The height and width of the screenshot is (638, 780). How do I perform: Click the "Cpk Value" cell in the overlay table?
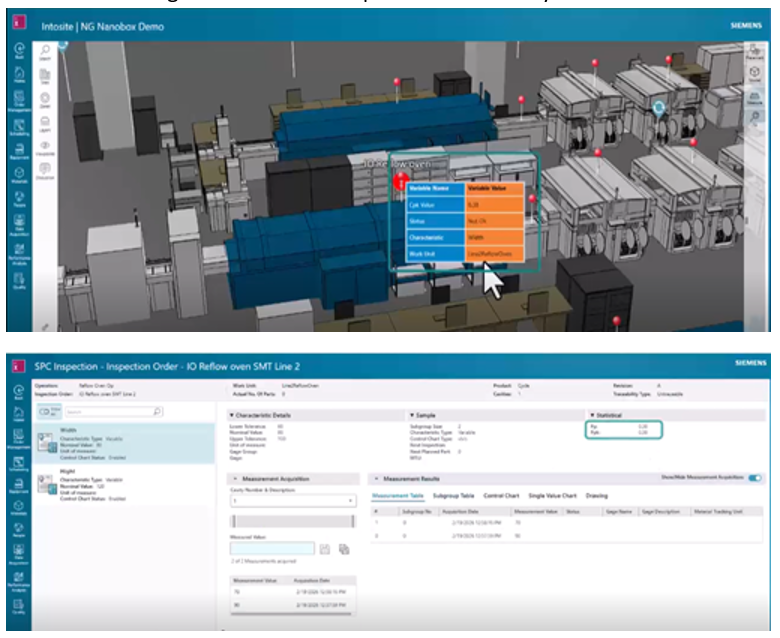coord(436,205)
